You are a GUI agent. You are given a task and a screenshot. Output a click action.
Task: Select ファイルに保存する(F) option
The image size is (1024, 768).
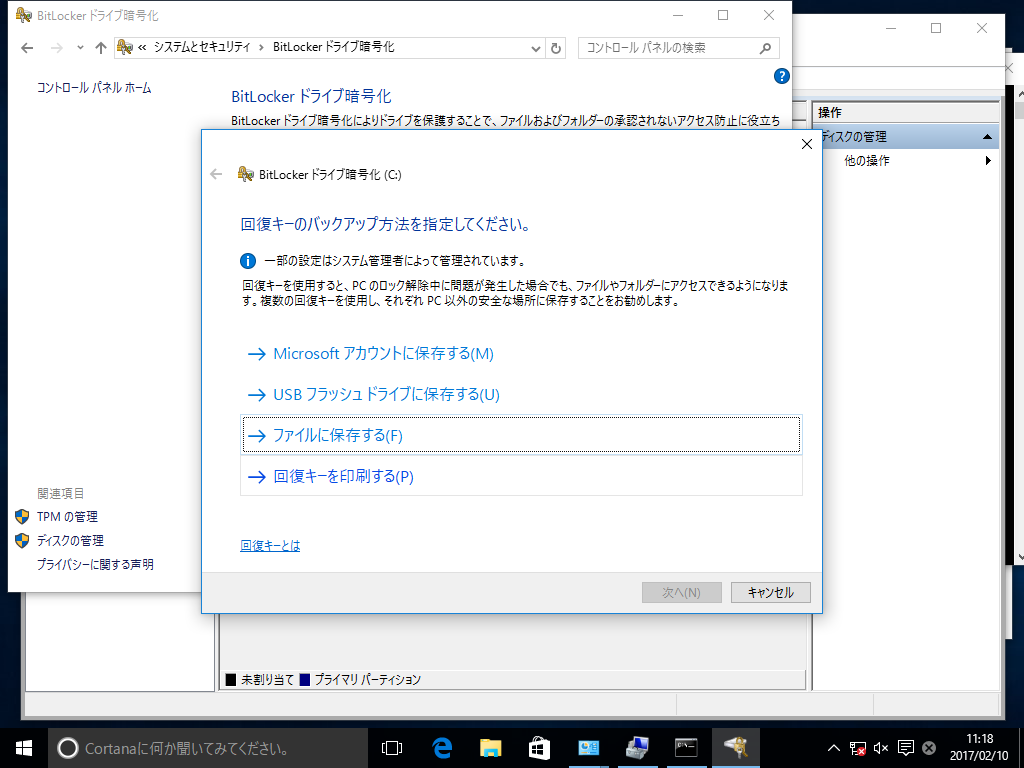(x=521, y=435)
